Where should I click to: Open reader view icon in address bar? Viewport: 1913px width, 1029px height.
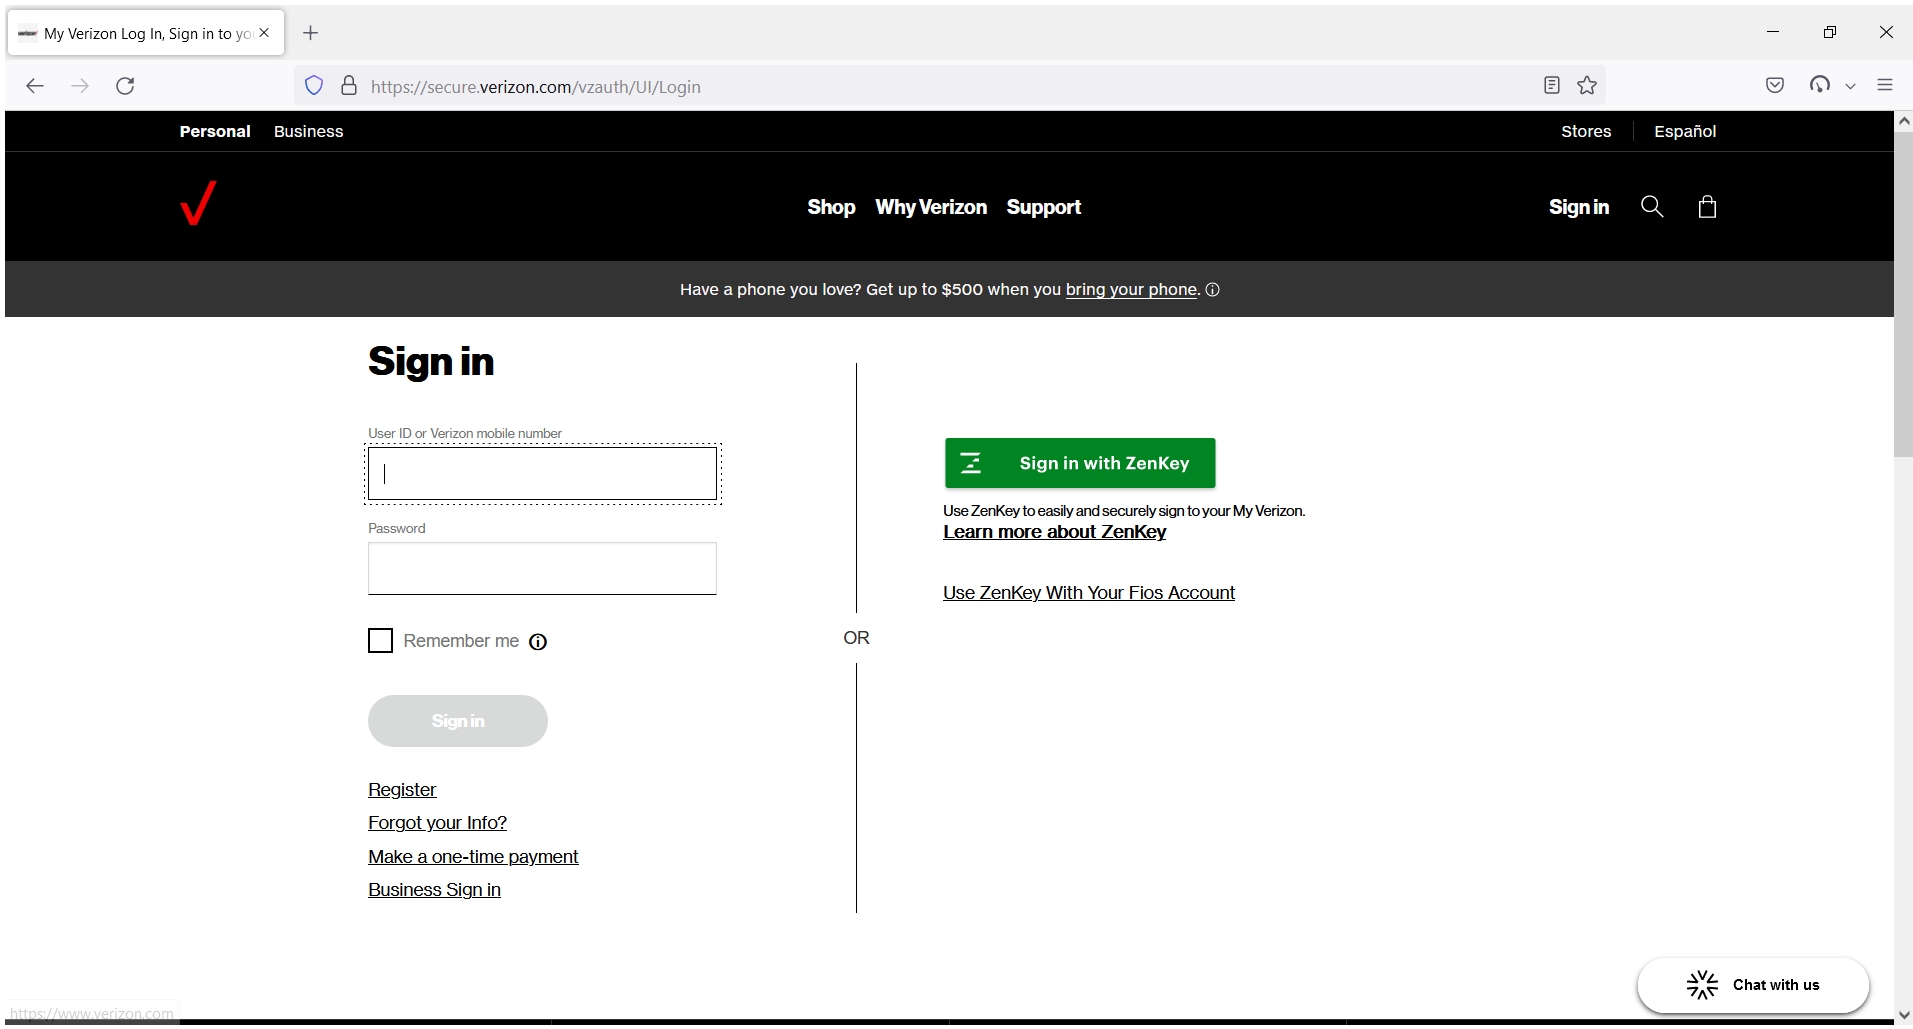(x=1551, y=86)
